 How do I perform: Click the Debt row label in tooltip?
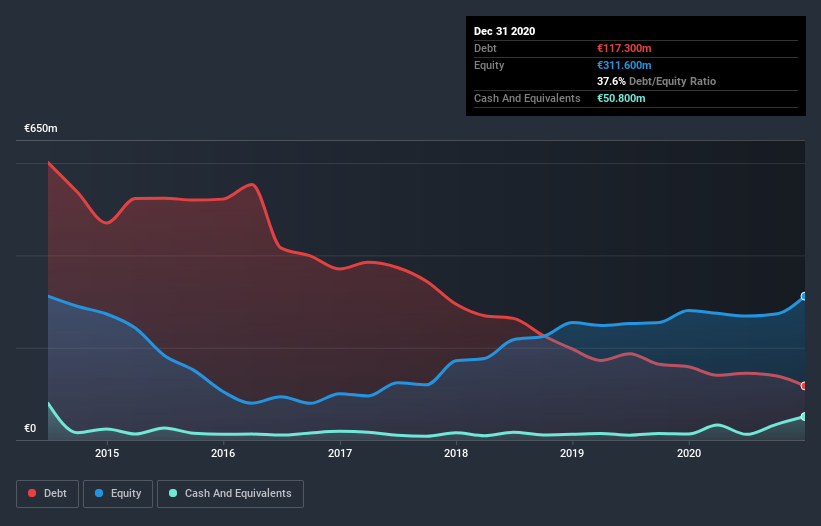485,48
